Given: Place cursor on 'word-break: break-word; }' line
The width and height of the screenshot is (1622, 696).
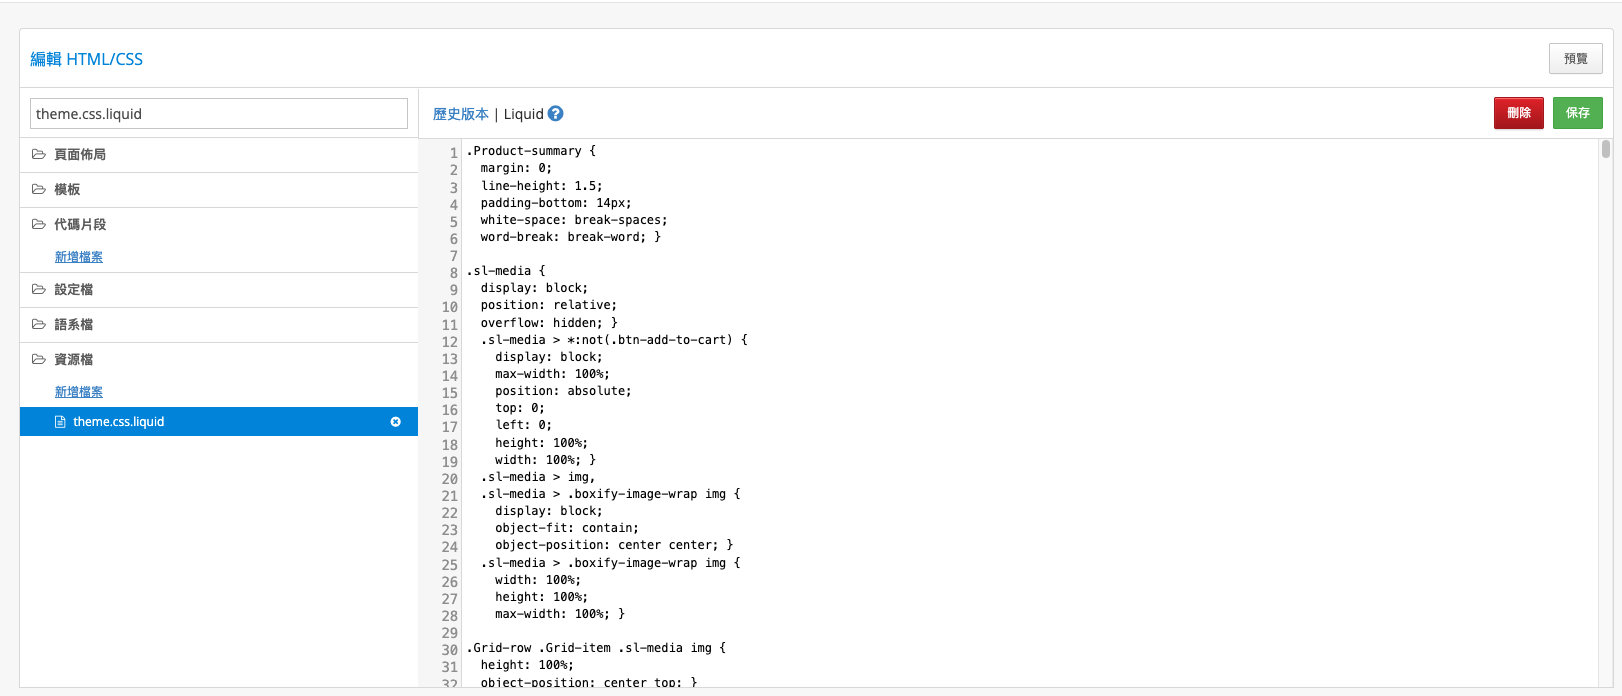Looking at the screenshot, I should coord(571,237).
